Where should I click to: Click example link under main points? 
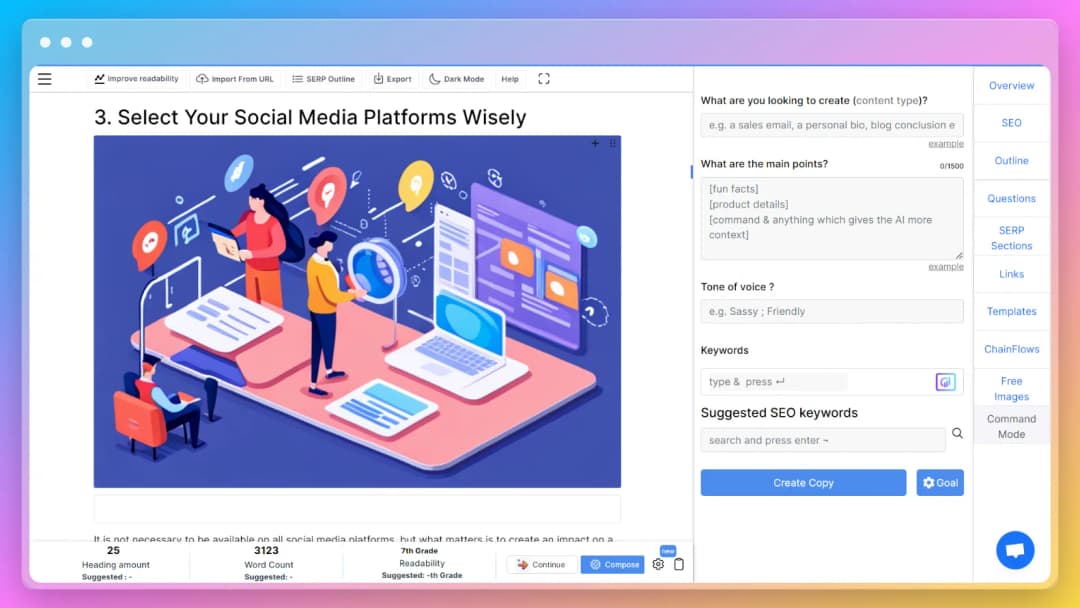[946, 266]
